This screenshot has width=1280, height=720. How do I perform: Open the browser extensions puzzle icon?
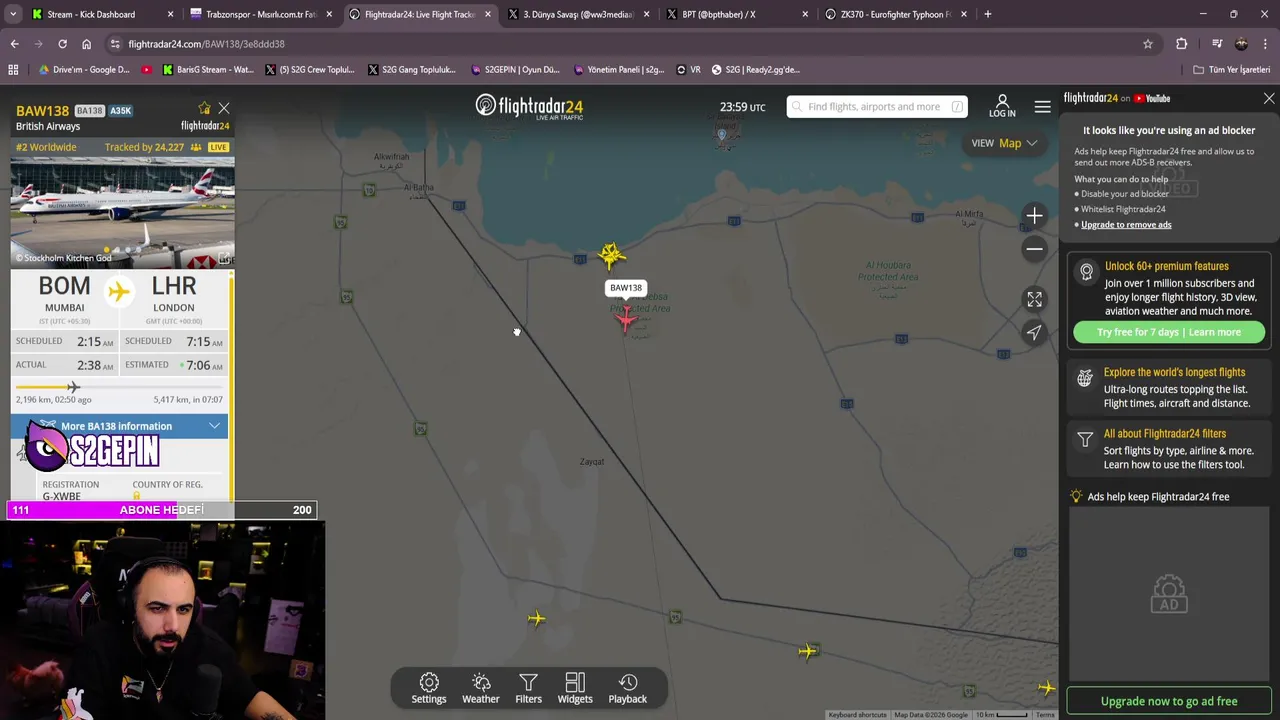[x=1182, y=44]
